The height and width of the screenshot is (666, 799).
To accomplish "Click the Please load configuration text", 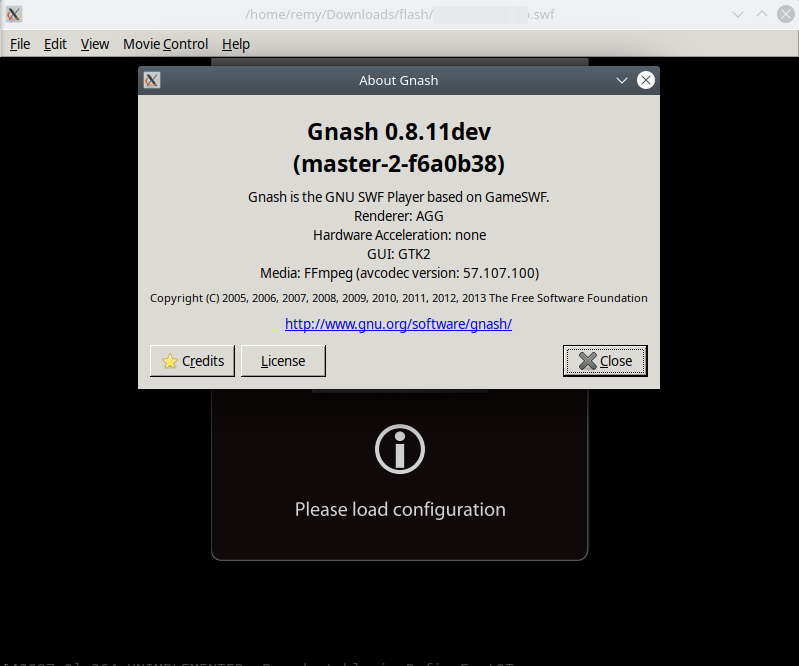I will (x=400, y=510).
